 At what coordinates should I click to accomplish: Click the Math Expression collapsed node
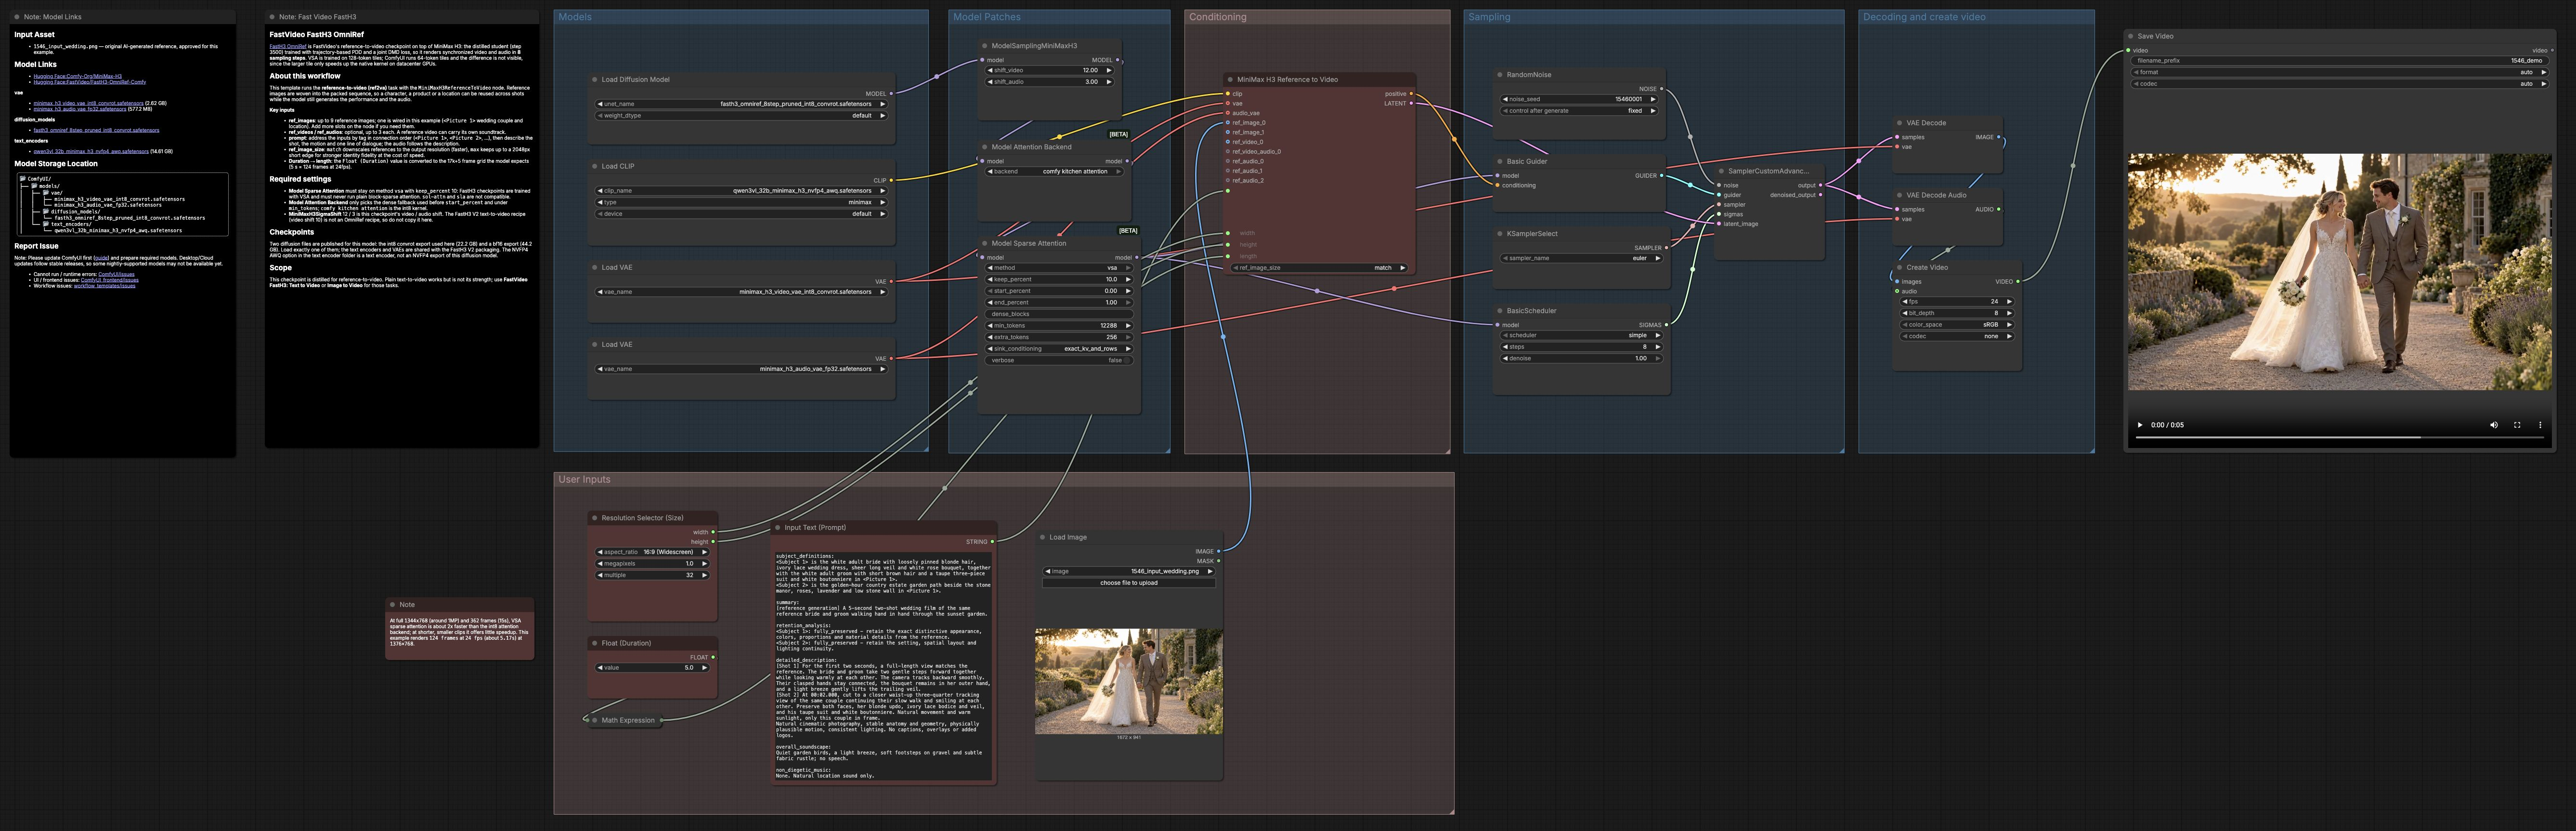click(x=626, y=720)
